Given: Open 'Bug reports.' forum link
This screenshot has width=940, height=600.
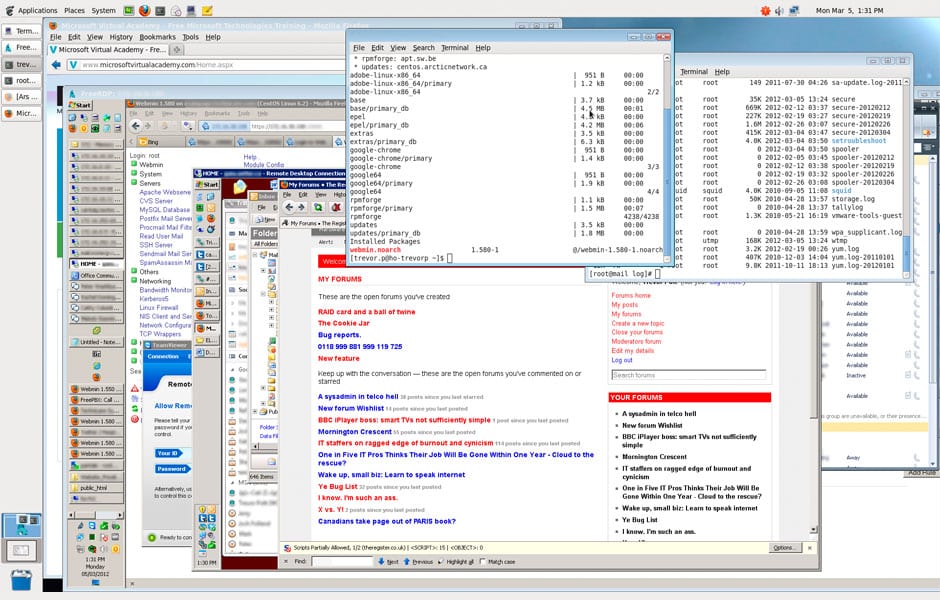Looking at the screenshot, I should click(x=339, y=335).
